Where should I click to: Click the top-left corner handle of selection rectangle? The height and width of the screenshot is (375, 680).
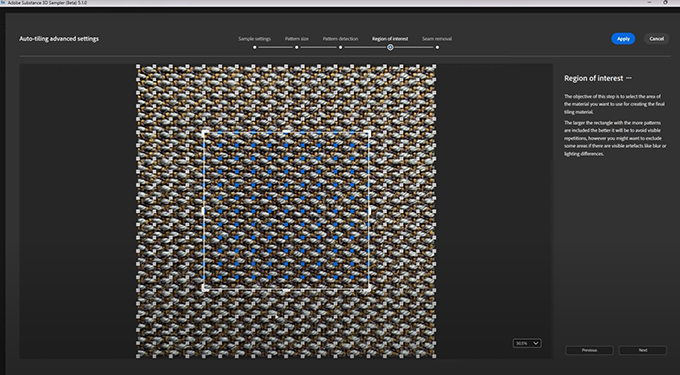tap(204, 132)
